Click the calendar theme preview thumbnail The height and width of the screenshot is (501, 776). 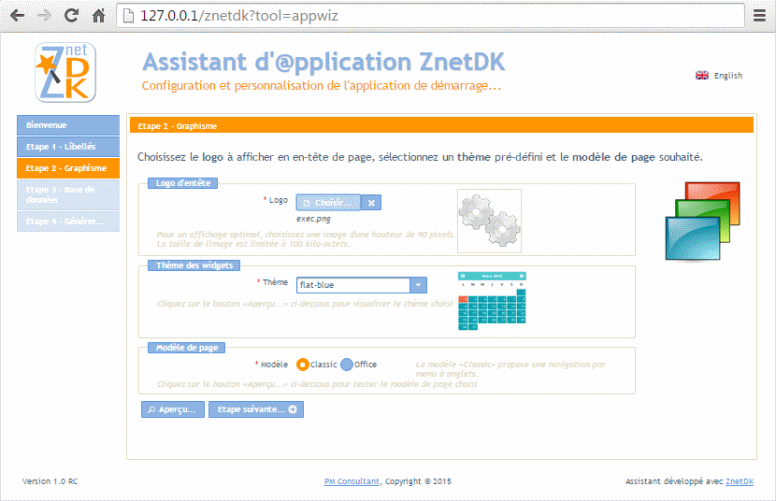492,301
